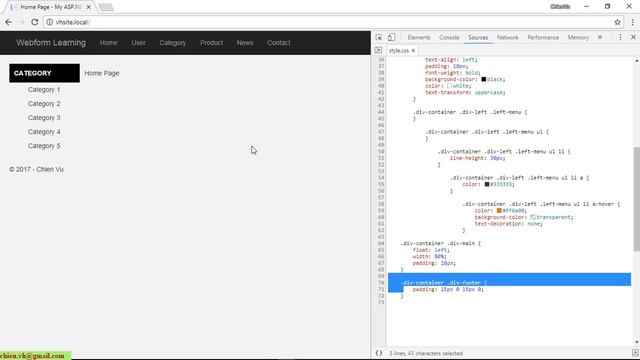This screenshot has height=360, width=640.
Task: Close the Home Page browser tab
Action: click(x=89, y=7)
